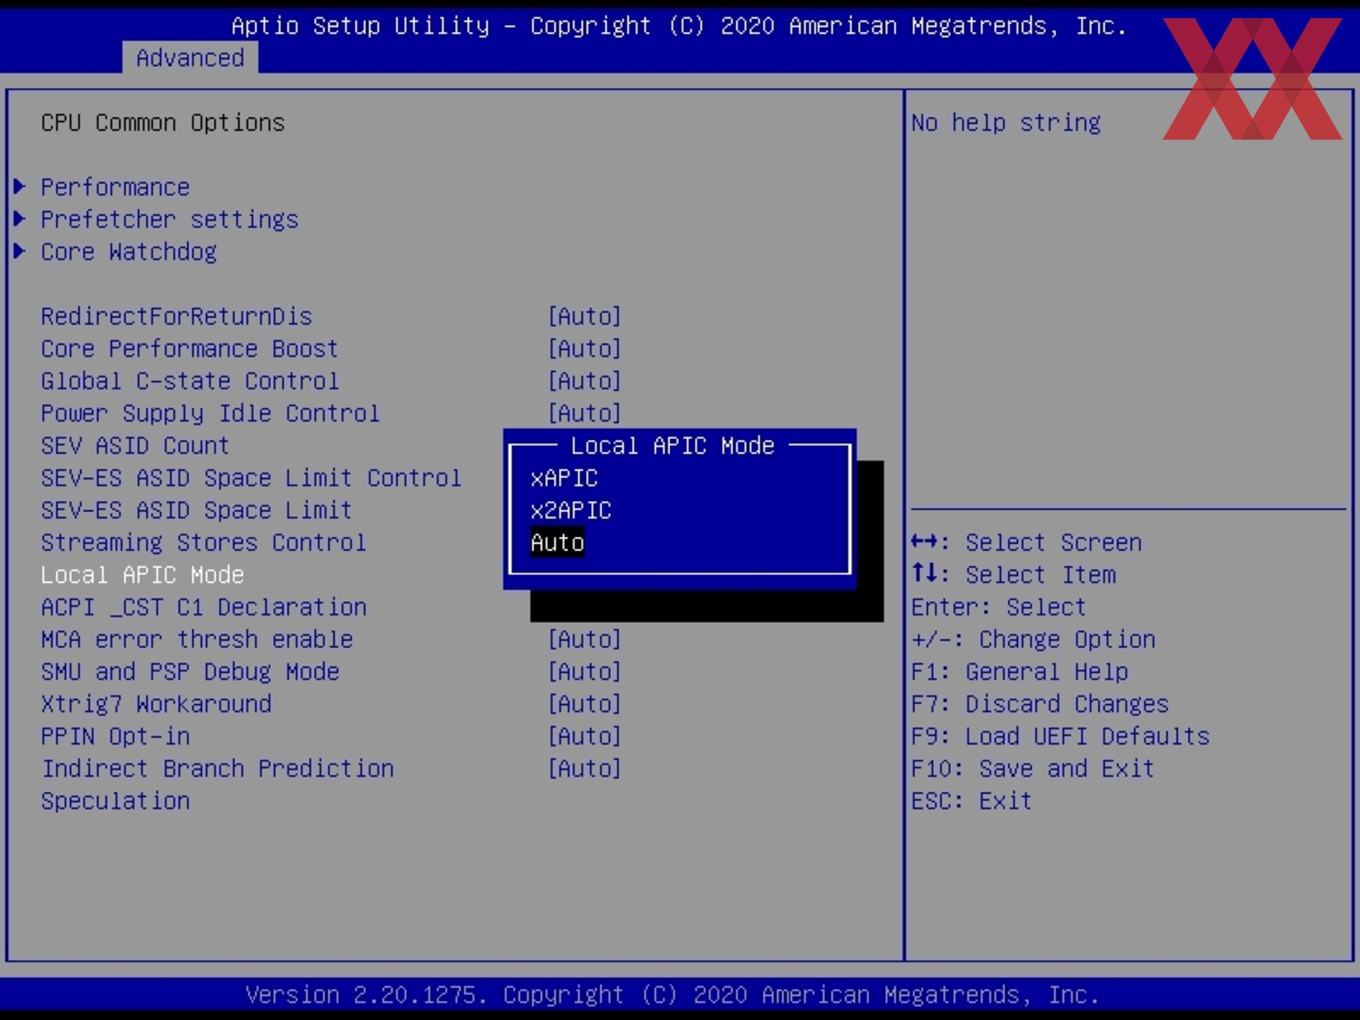Click the Select Item key hint
This screenshot has width=1360, height=1020.
pyautogui.click(x=1013, y=575)
